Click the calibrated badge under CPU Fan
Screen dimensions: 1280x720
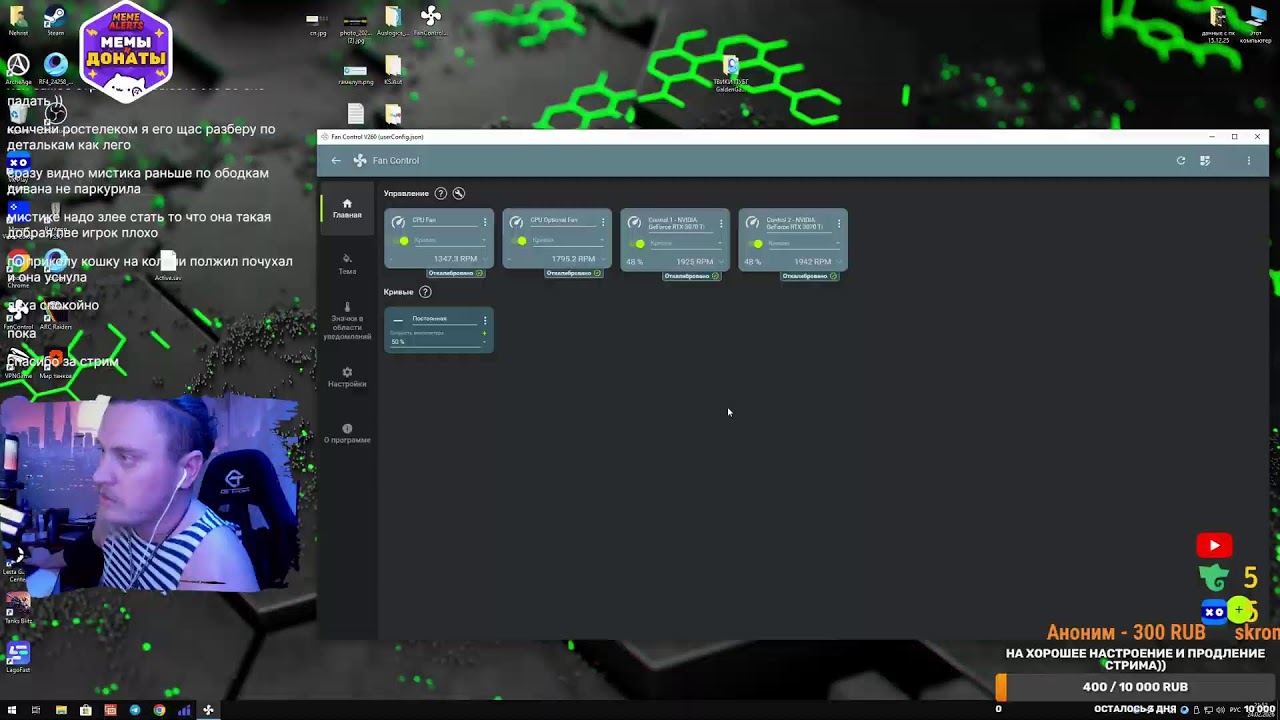tap(455, 273)
